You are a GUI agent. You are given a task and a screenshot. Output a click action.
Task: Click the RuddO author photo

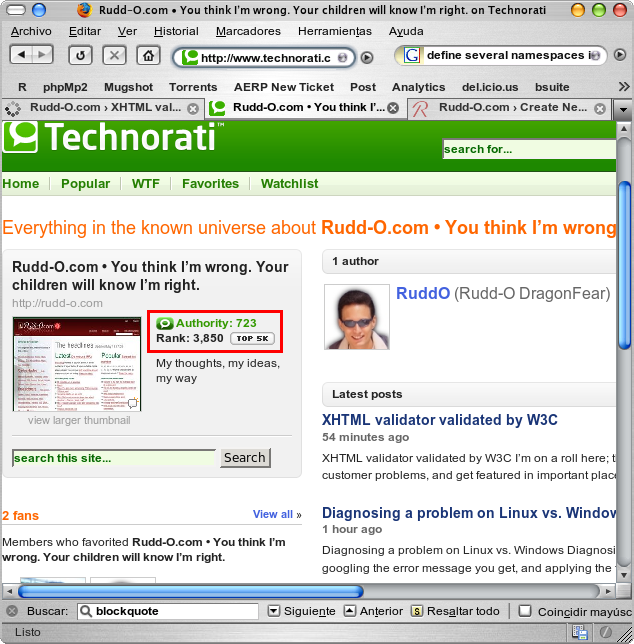pos(357,317)
